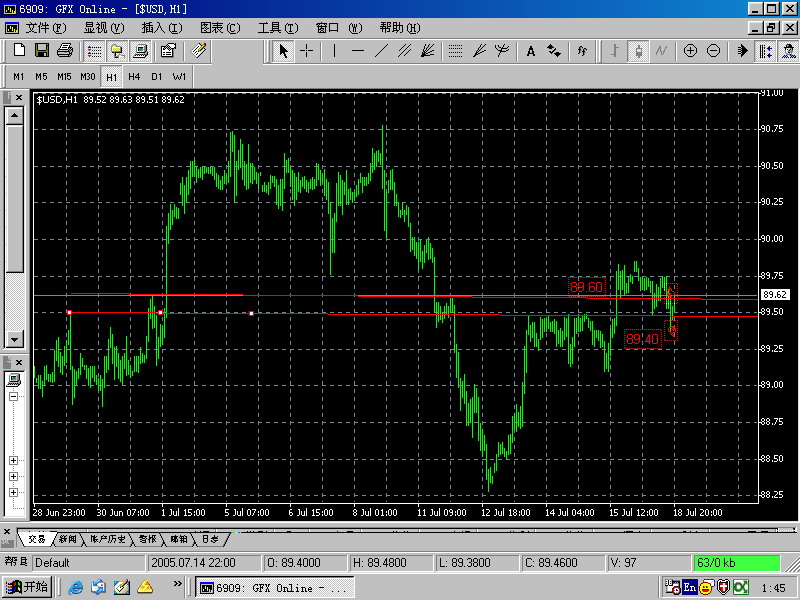Click the left panel scroll-up arrow
This screenshot has height=600, width=800.
coord(14,115)
